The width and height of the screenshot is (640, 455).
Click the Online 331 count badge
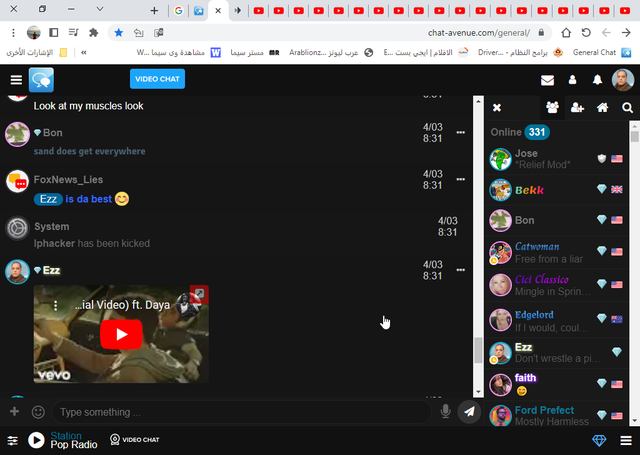[537, 132]
